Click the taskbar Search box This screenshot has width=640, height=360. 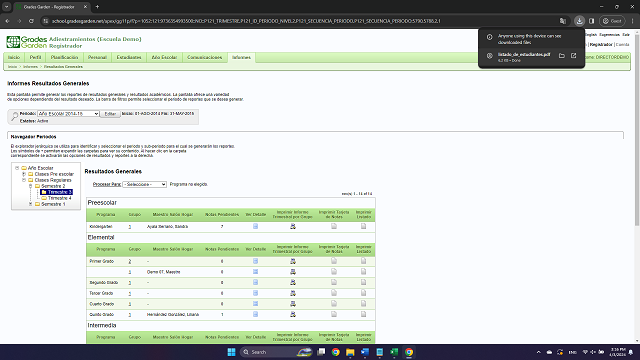tap(276, 352)
